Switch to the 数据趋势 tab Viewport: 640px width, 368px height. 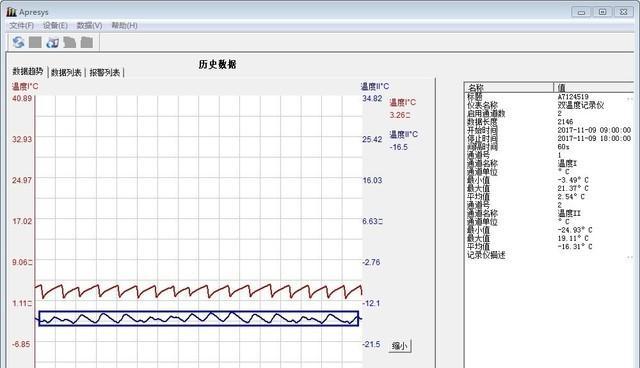(x=27, y=71)
